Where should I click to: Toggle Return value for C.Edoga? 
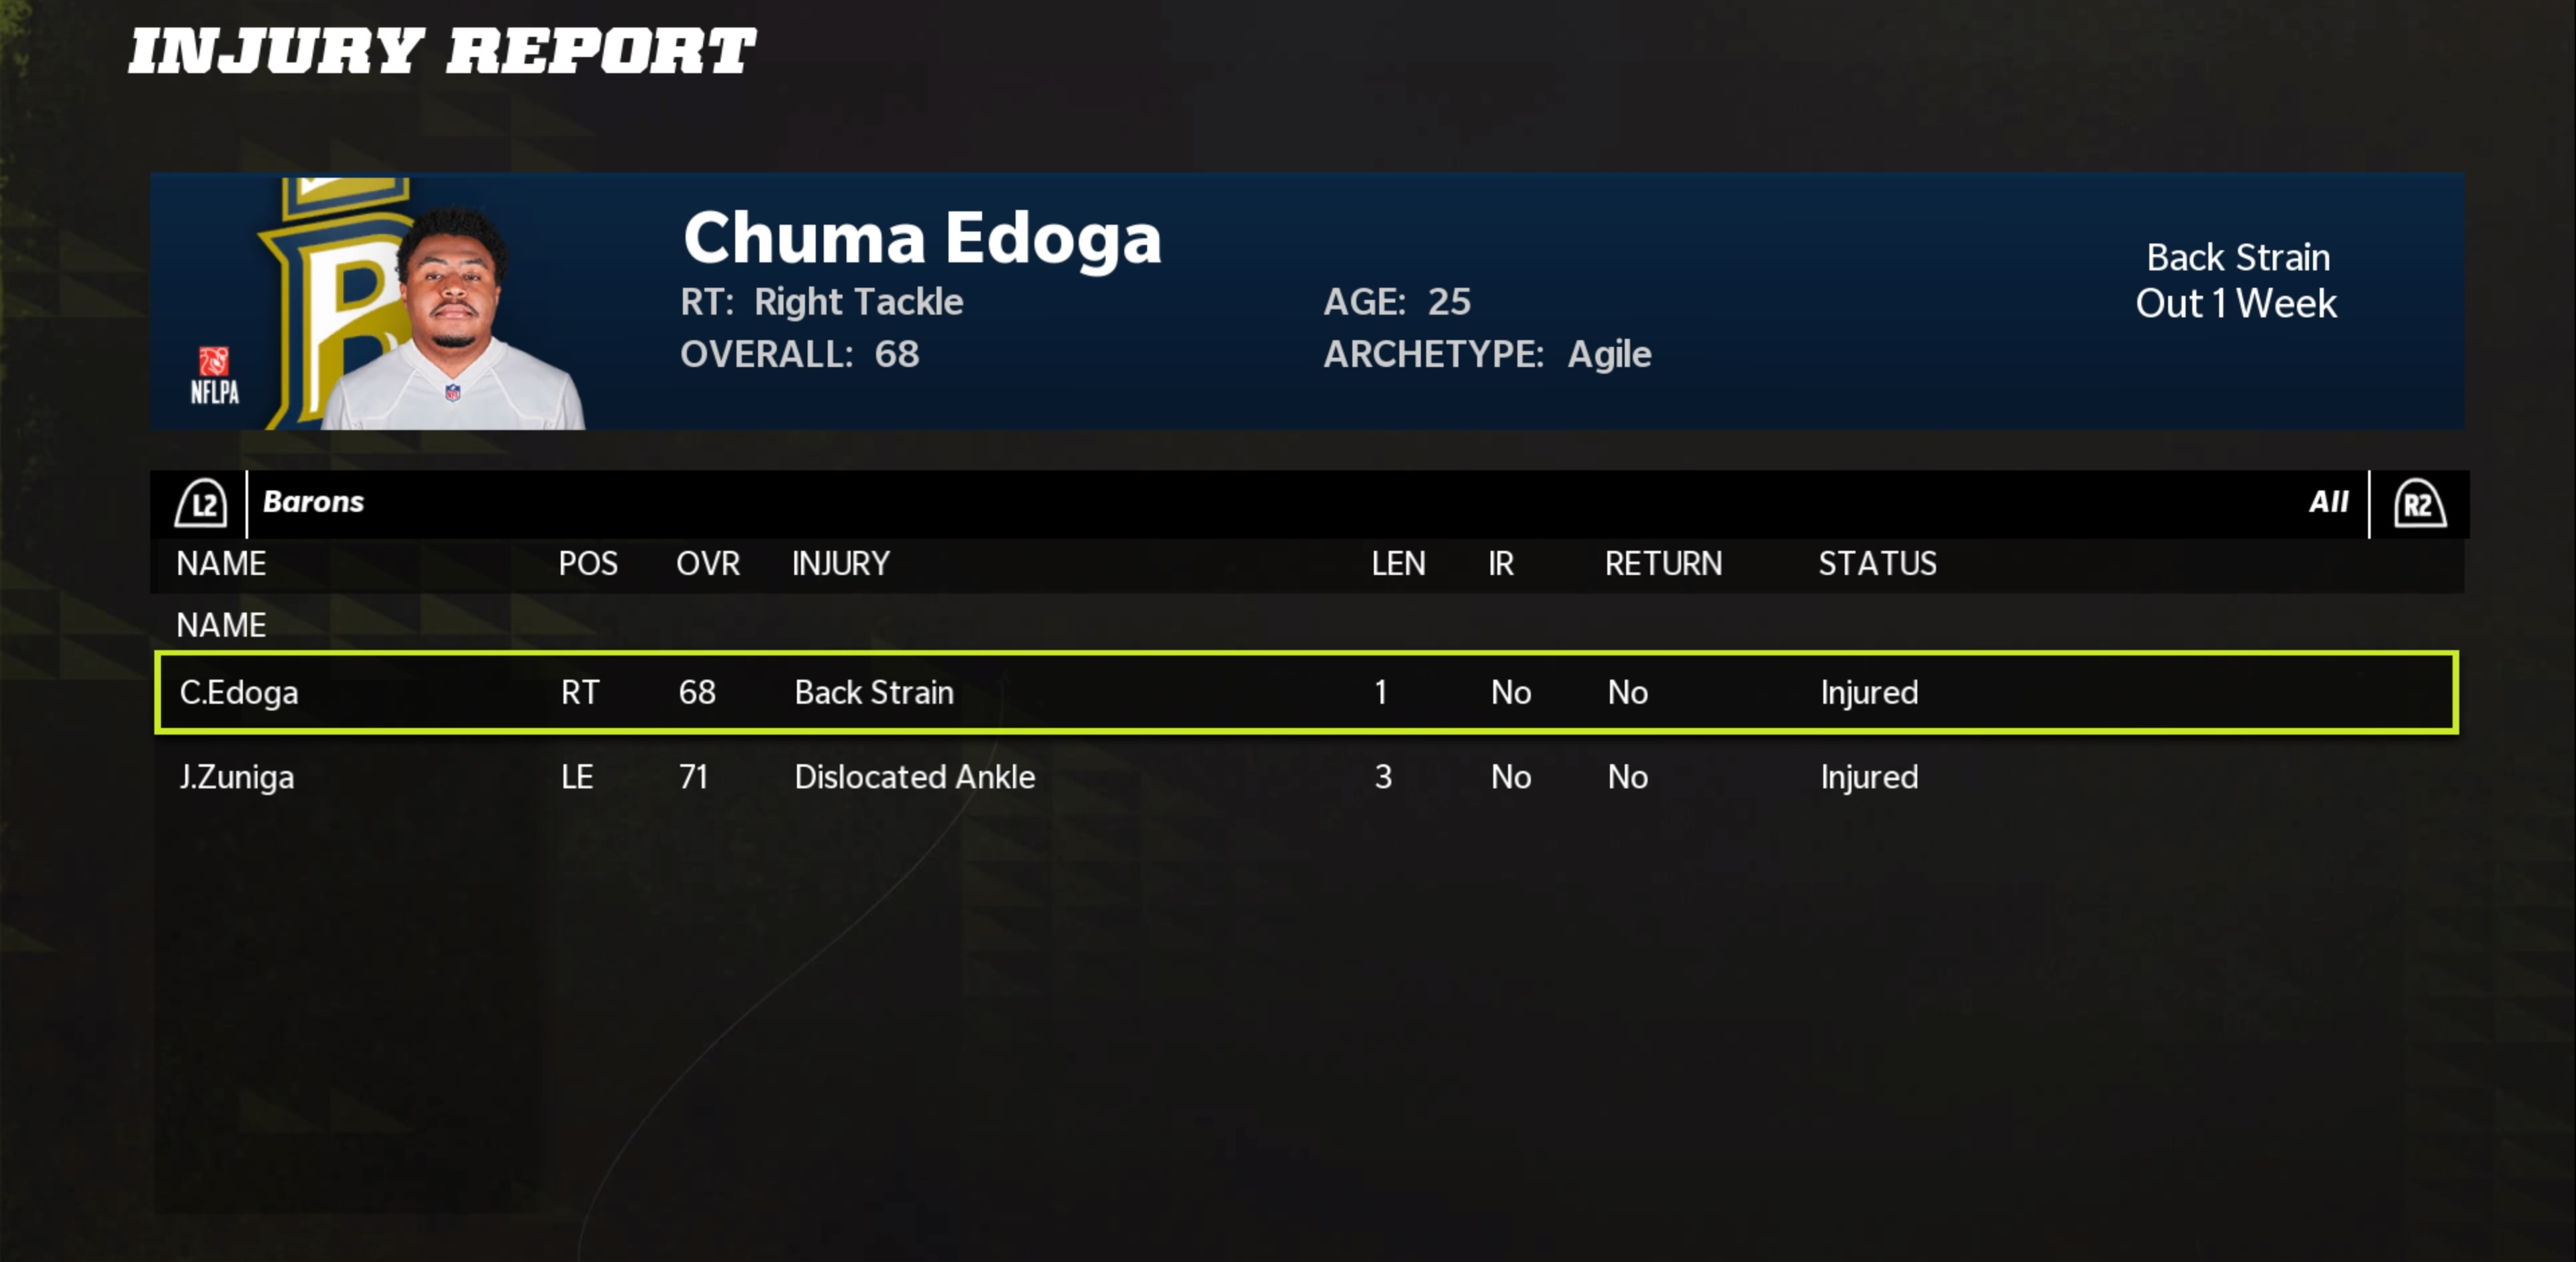[x=1628, y=692]
